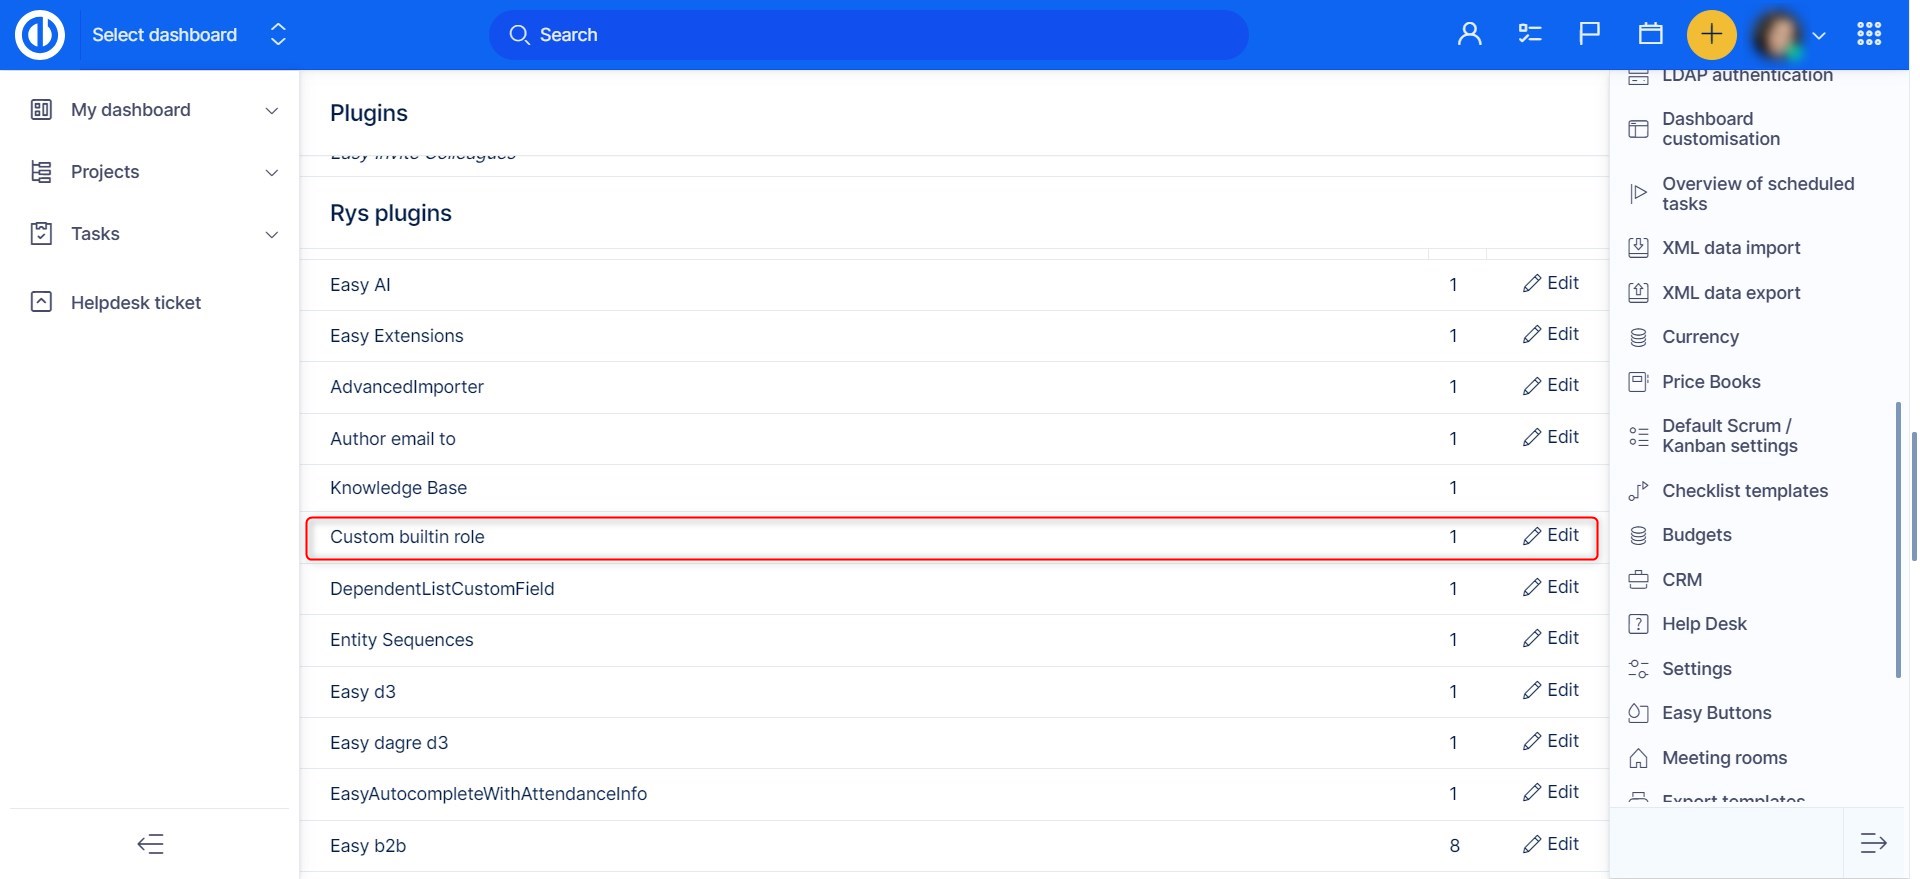Click the flag icon in top bar
The height and width of the screenshot is (879, 1920).
[x=1589, y=35]
